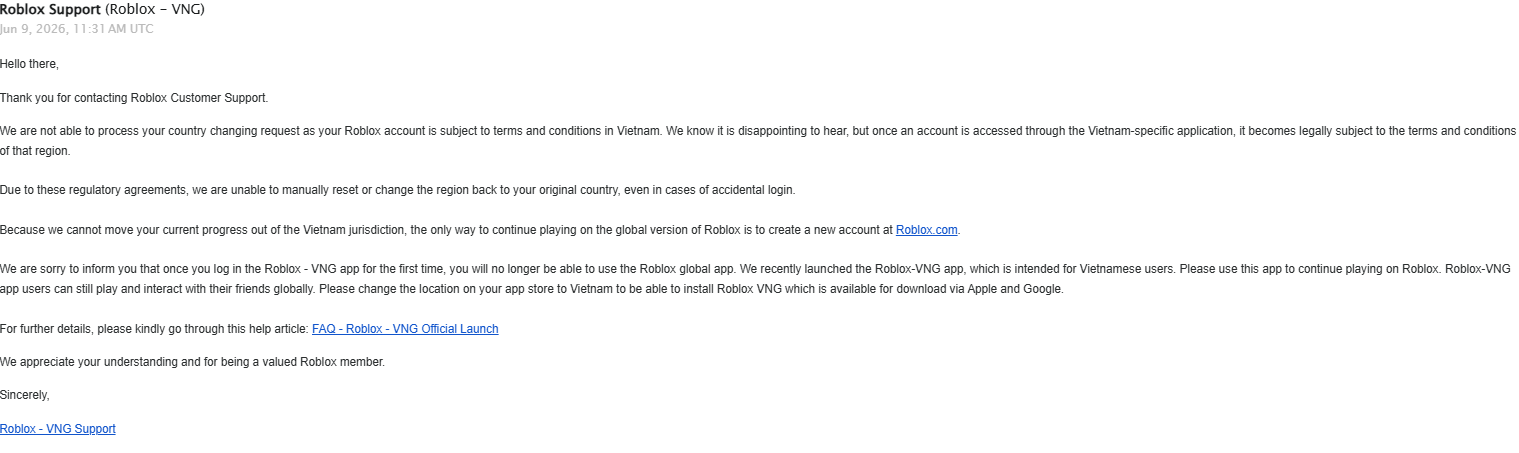1519x453 pixels.
Task: Open the Roblox.com hyperlink
Action: (927, 230)
